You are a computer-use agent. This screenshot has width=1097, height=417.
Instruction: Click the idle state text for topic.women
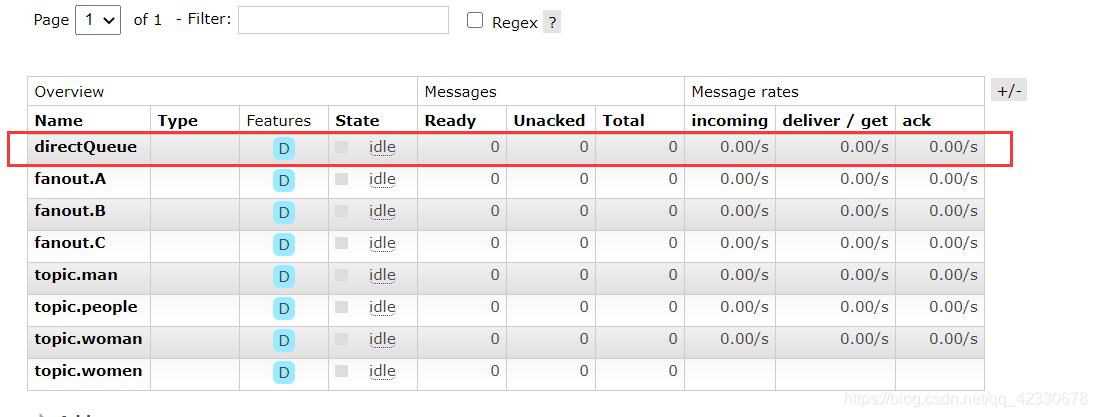tap(382, 372)
